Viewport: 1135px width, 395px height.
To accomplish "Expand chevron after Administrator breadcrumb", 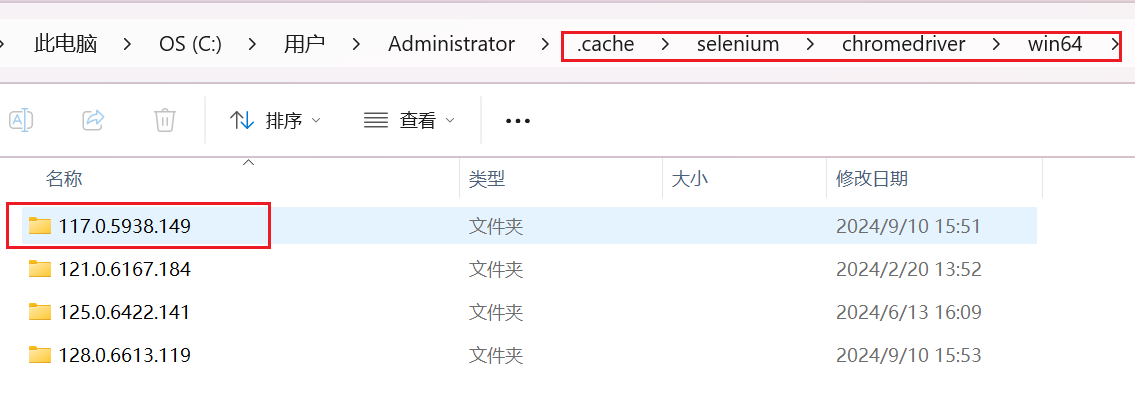I will point(545,44).
